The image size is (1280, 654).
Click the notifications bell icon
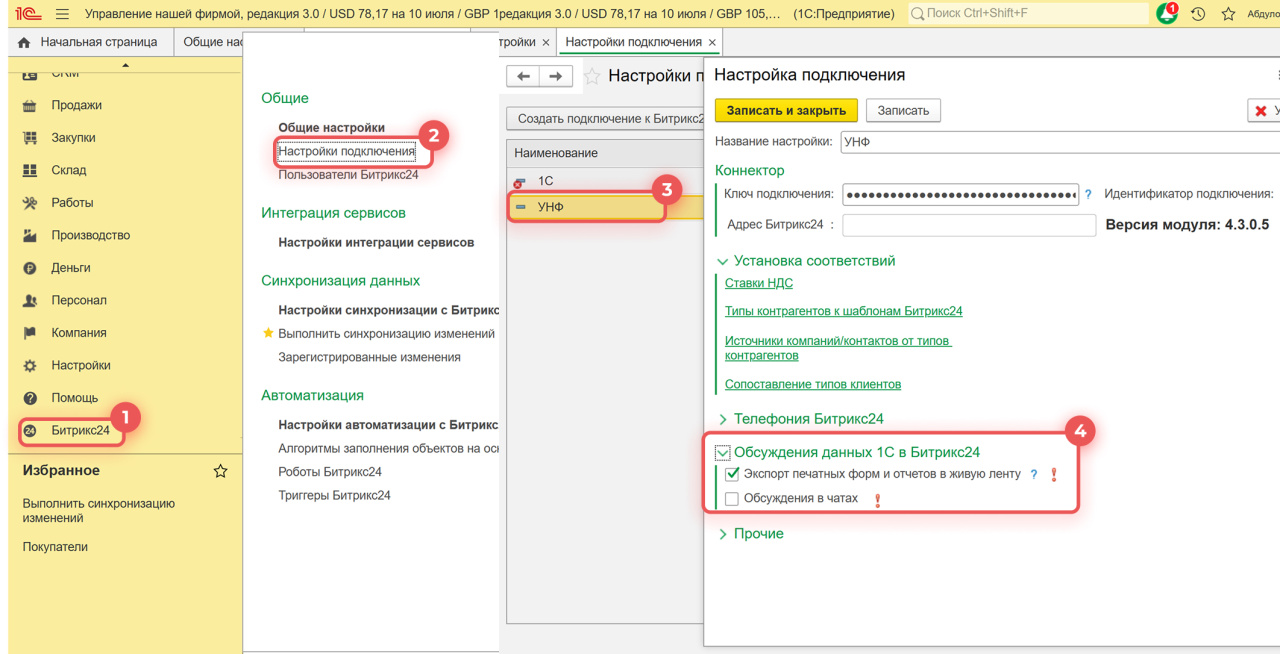(1166, 14)
